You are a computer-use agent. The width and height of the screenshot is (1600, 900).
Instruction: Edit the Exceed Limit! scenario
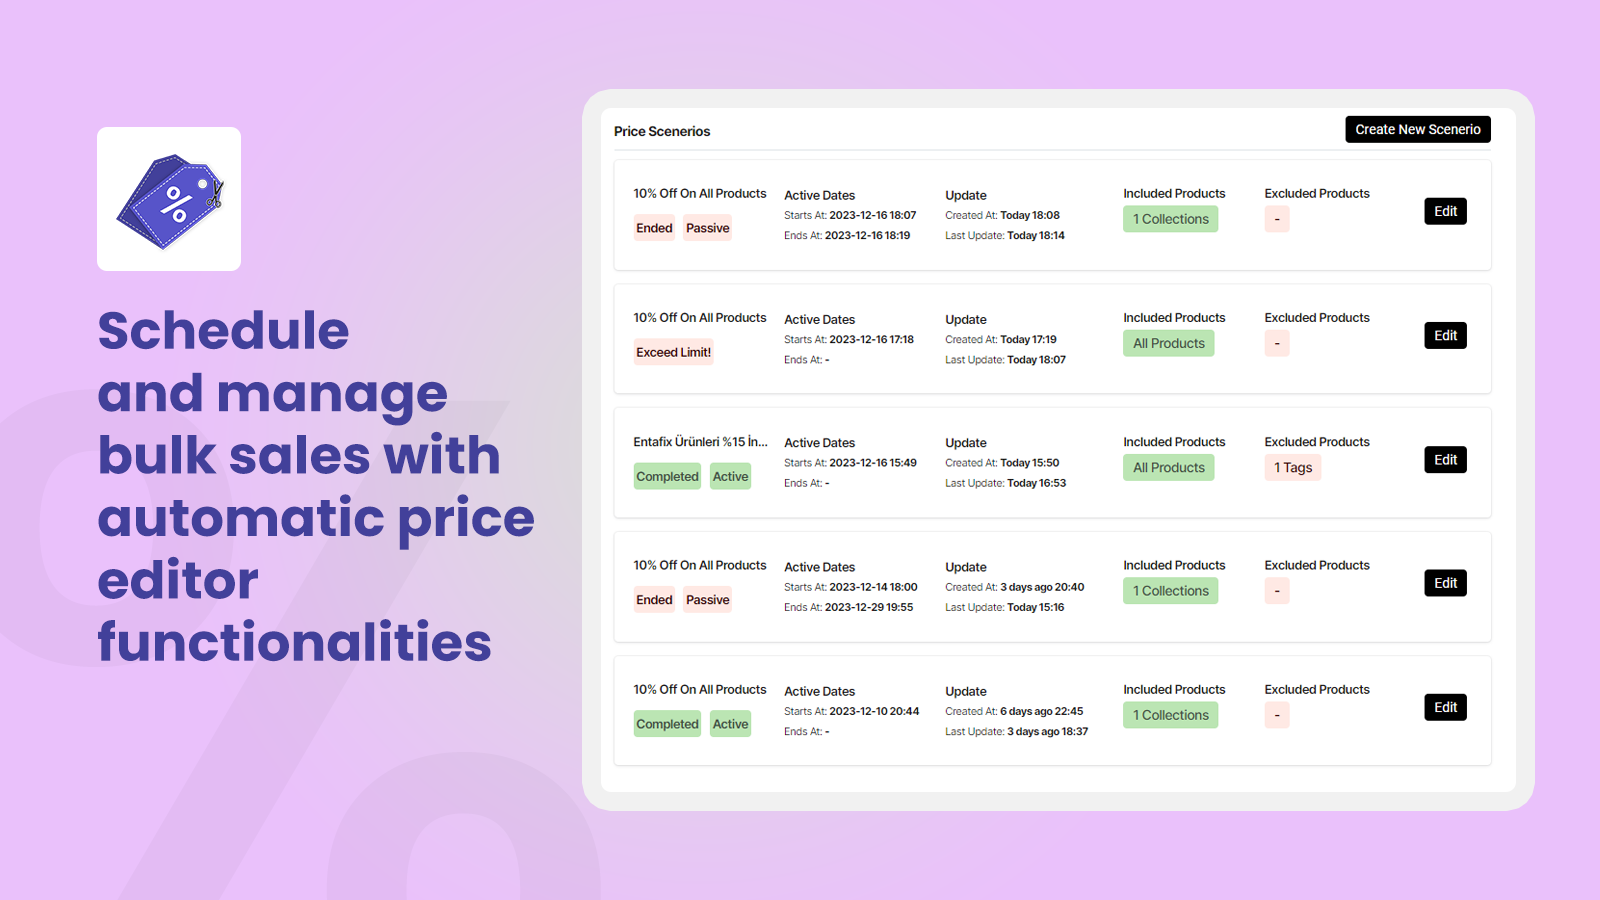click(1445, 336)
